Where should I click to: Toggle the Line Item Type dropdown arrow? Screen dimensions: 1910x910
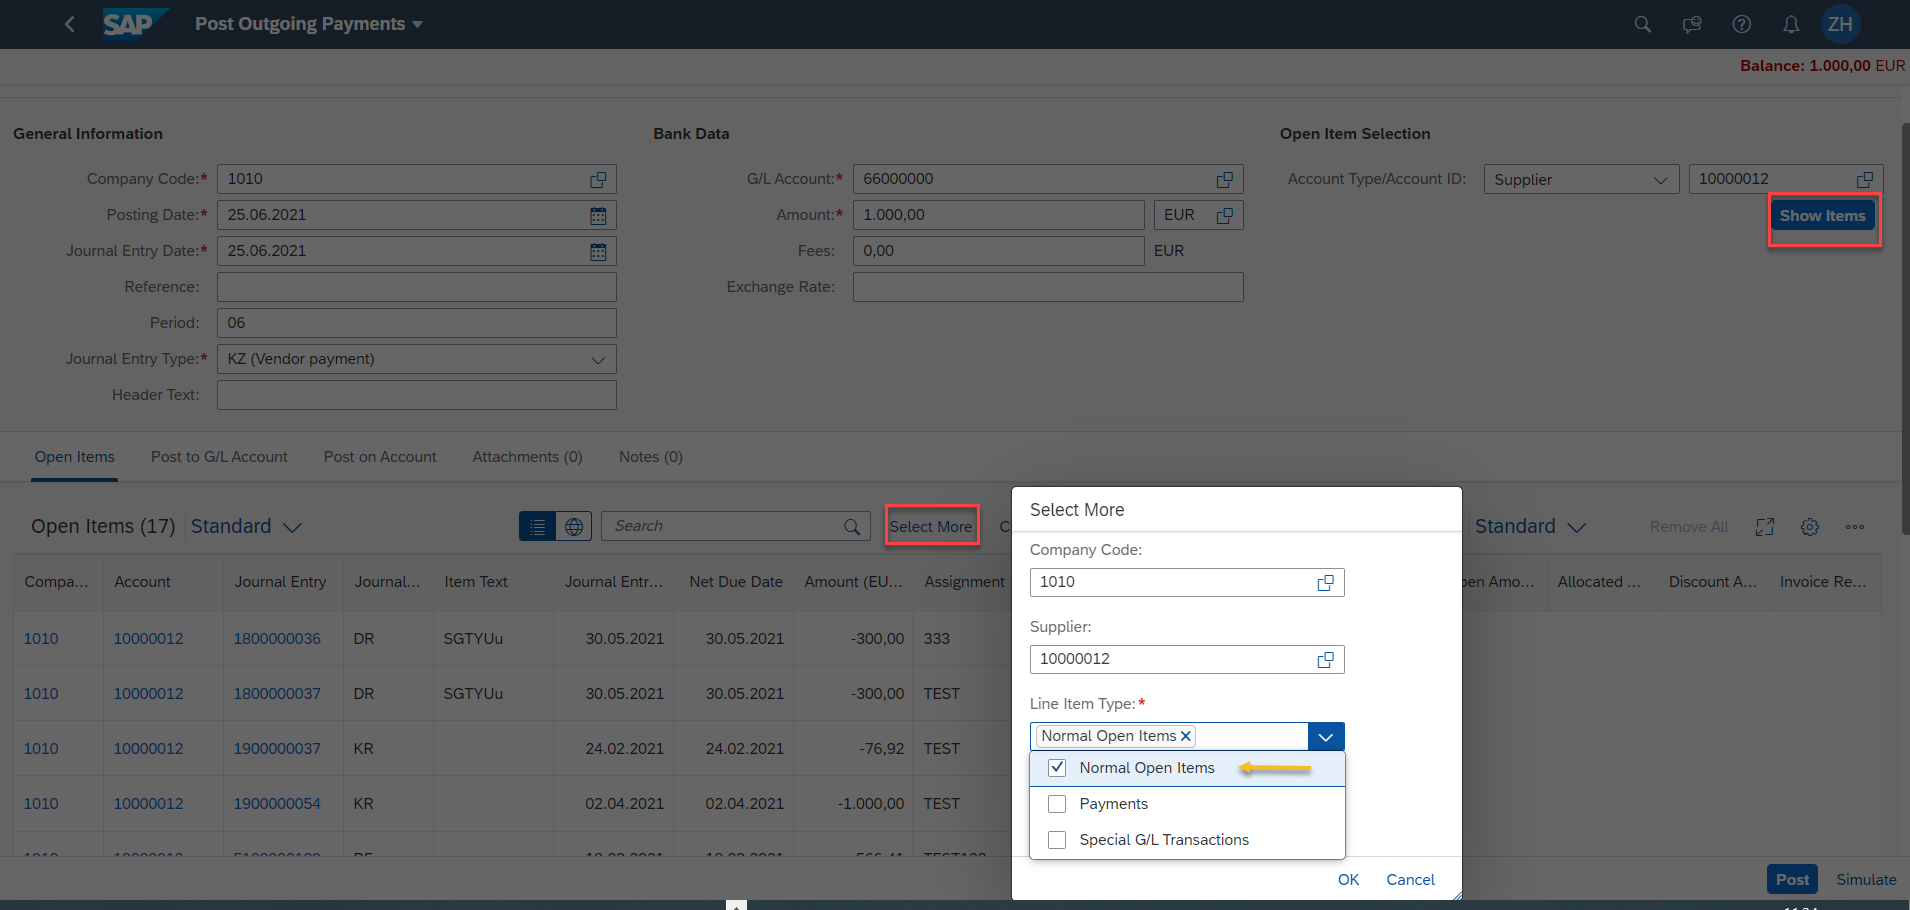(1326, 737)
